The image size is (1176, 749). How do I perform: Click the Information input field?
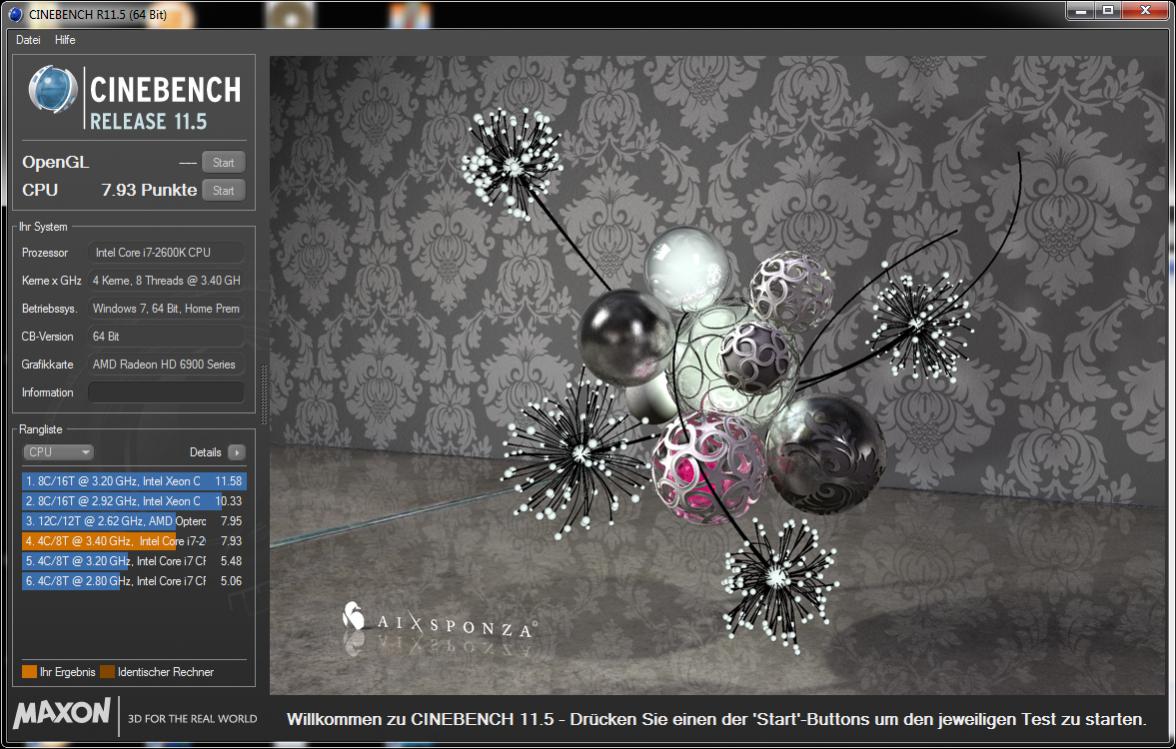(x=166, y=392)
